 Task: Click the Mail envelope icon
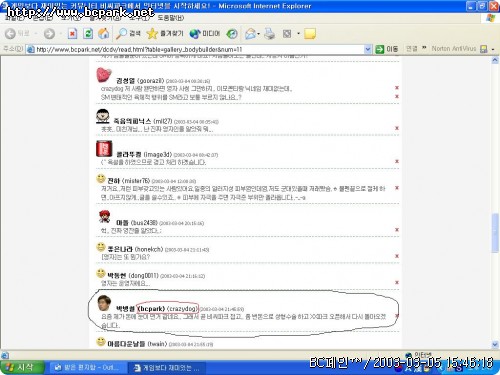[250, 33]
